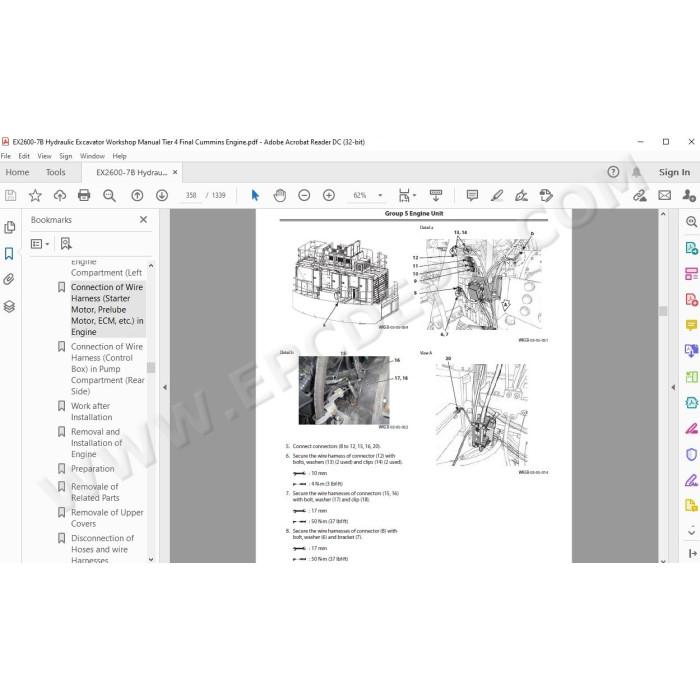Collapse the right tools pane
Screen dimensions: 700x700
(692, 554)
